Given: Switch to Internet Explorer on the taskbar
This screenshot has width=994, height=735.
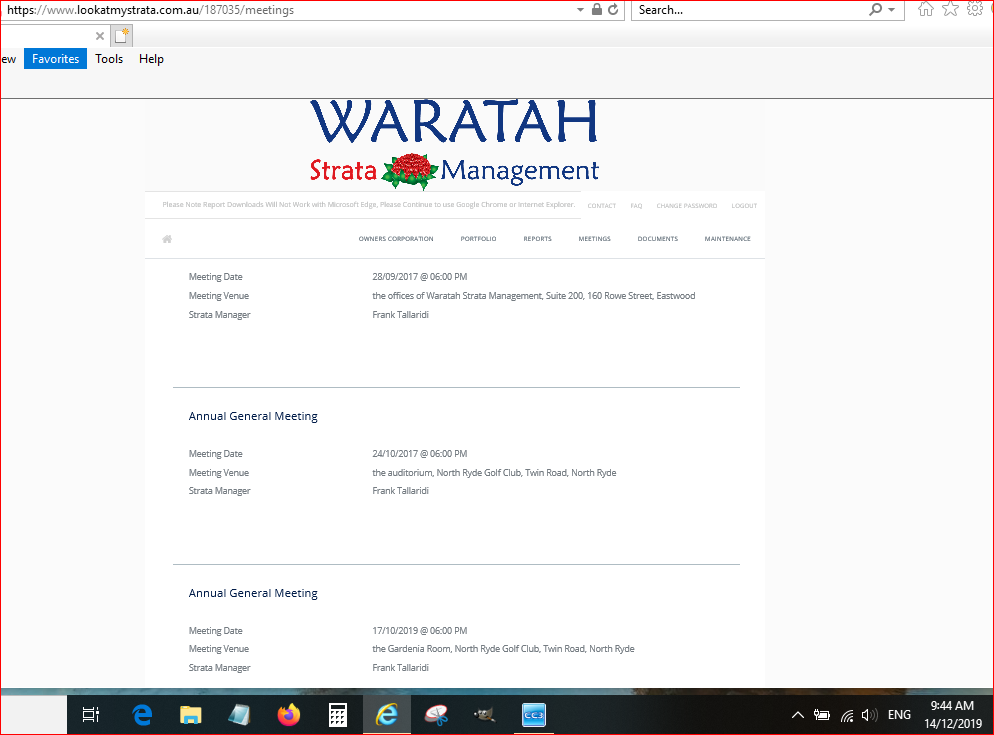Looking at the screenshot, I should click(x=387, y=715).
